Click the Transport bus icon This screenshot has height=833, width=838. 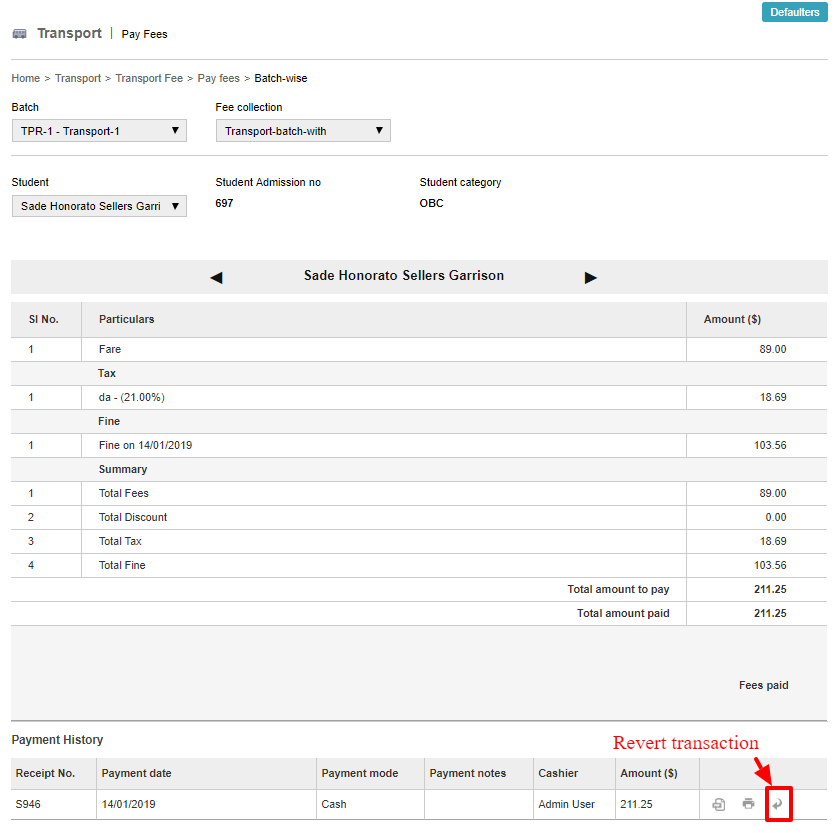(x=19, y=34)
